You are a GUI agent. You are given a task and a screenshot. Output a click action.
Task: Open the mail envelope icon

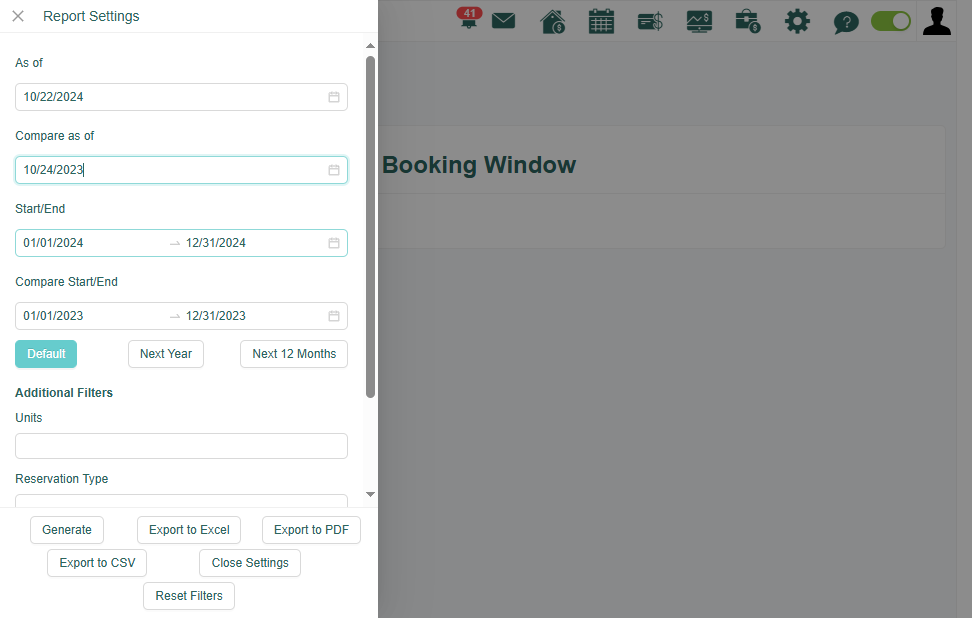503,21
